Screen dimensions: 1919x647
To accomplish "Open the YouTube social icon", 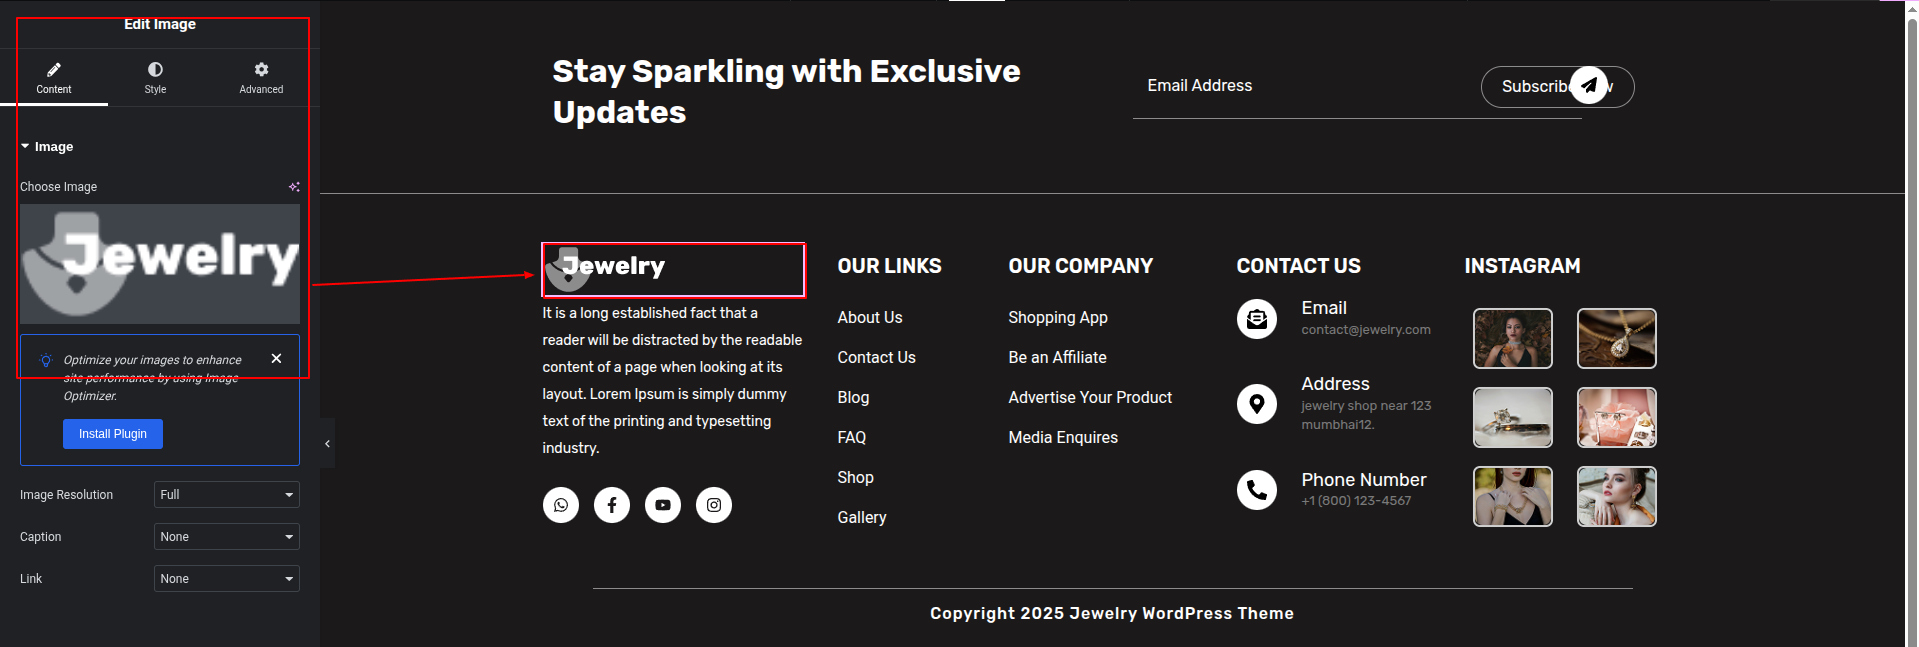I will coord(663,505).
